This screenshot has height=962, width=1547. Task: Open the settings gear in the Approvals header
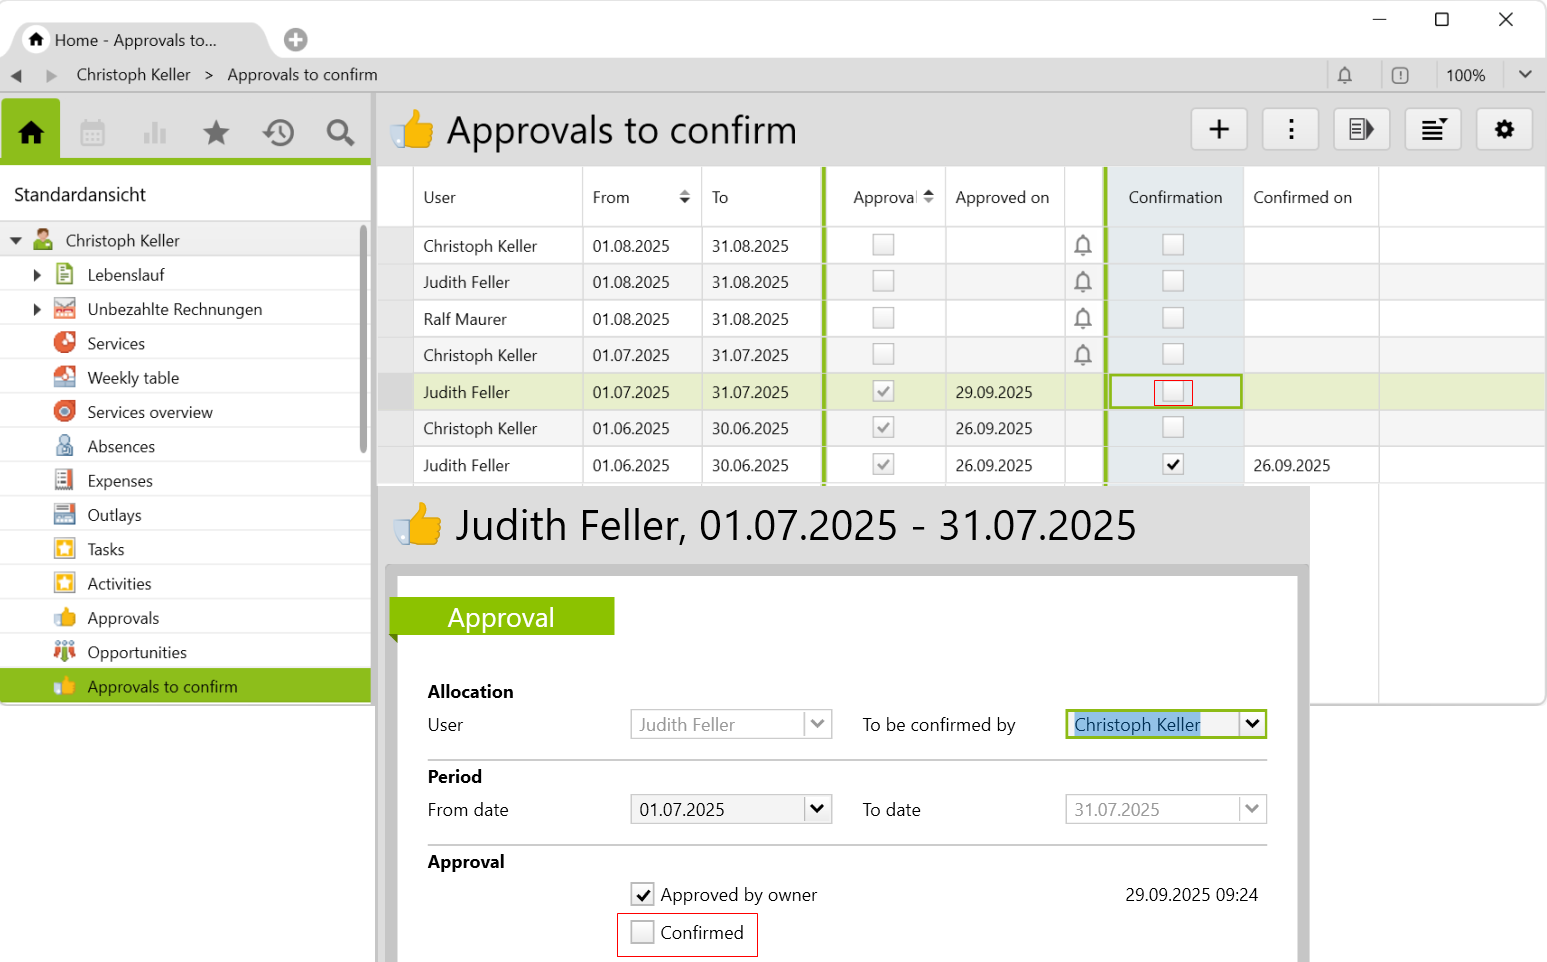(1503, 129)
